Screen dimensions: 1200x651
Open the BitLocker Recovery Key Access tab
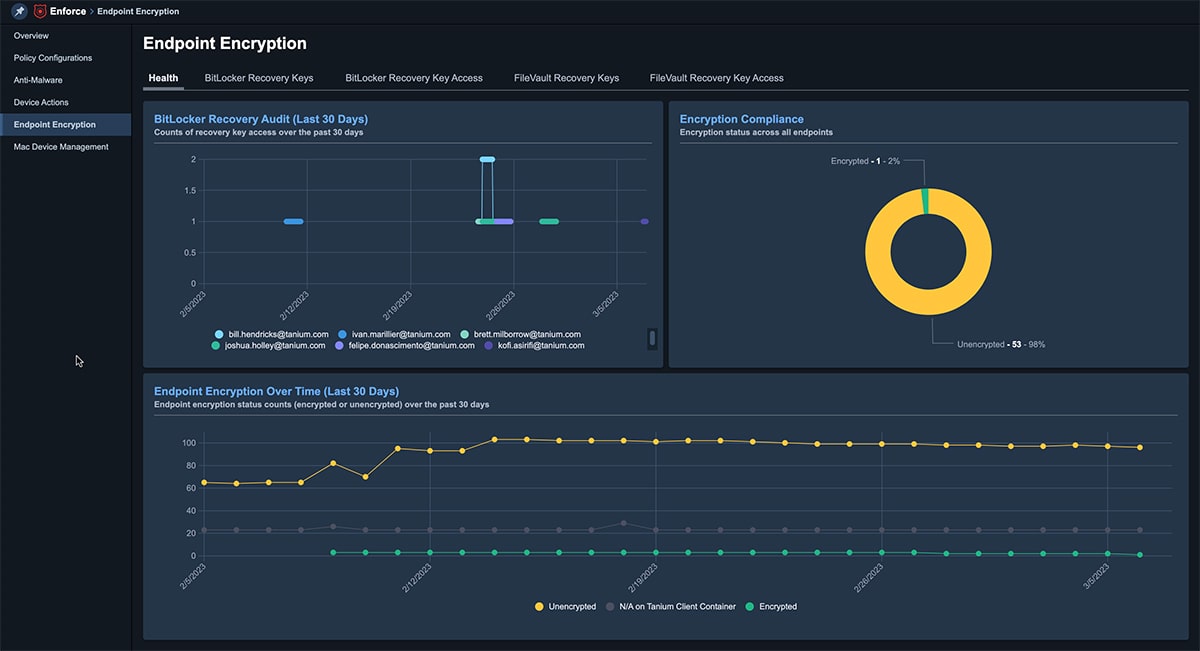click(x=414, y=78)
